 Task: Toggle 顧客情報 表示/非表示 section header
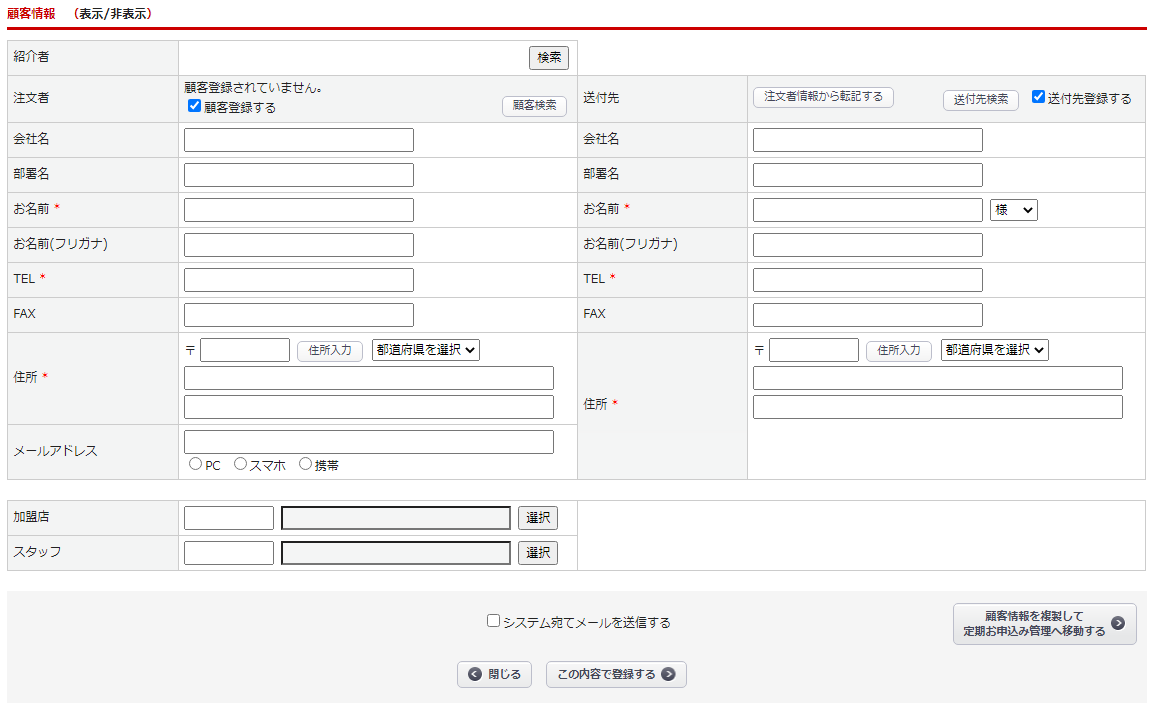pyautogui.click(x=116, y=14)
